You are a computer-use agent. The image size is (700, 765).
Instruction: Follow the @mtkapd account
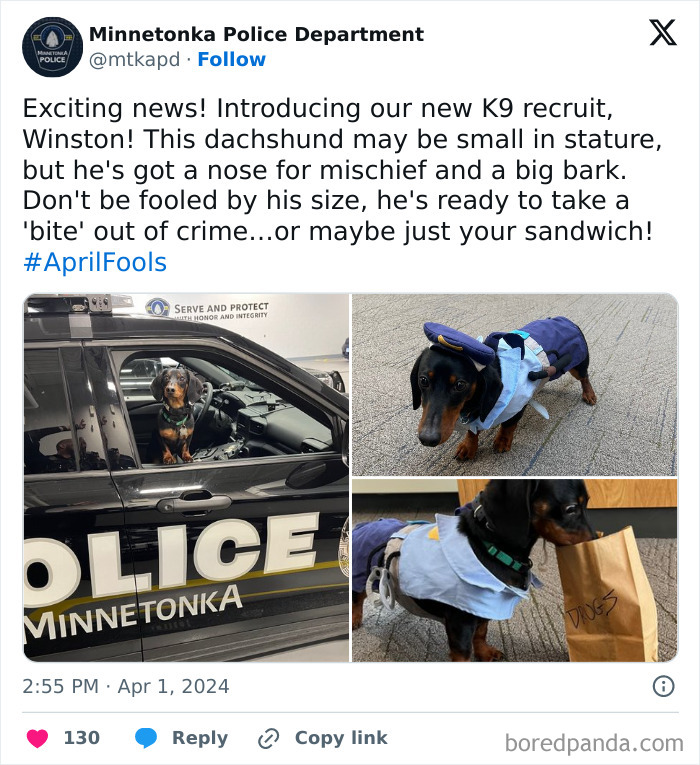[231, 60]
